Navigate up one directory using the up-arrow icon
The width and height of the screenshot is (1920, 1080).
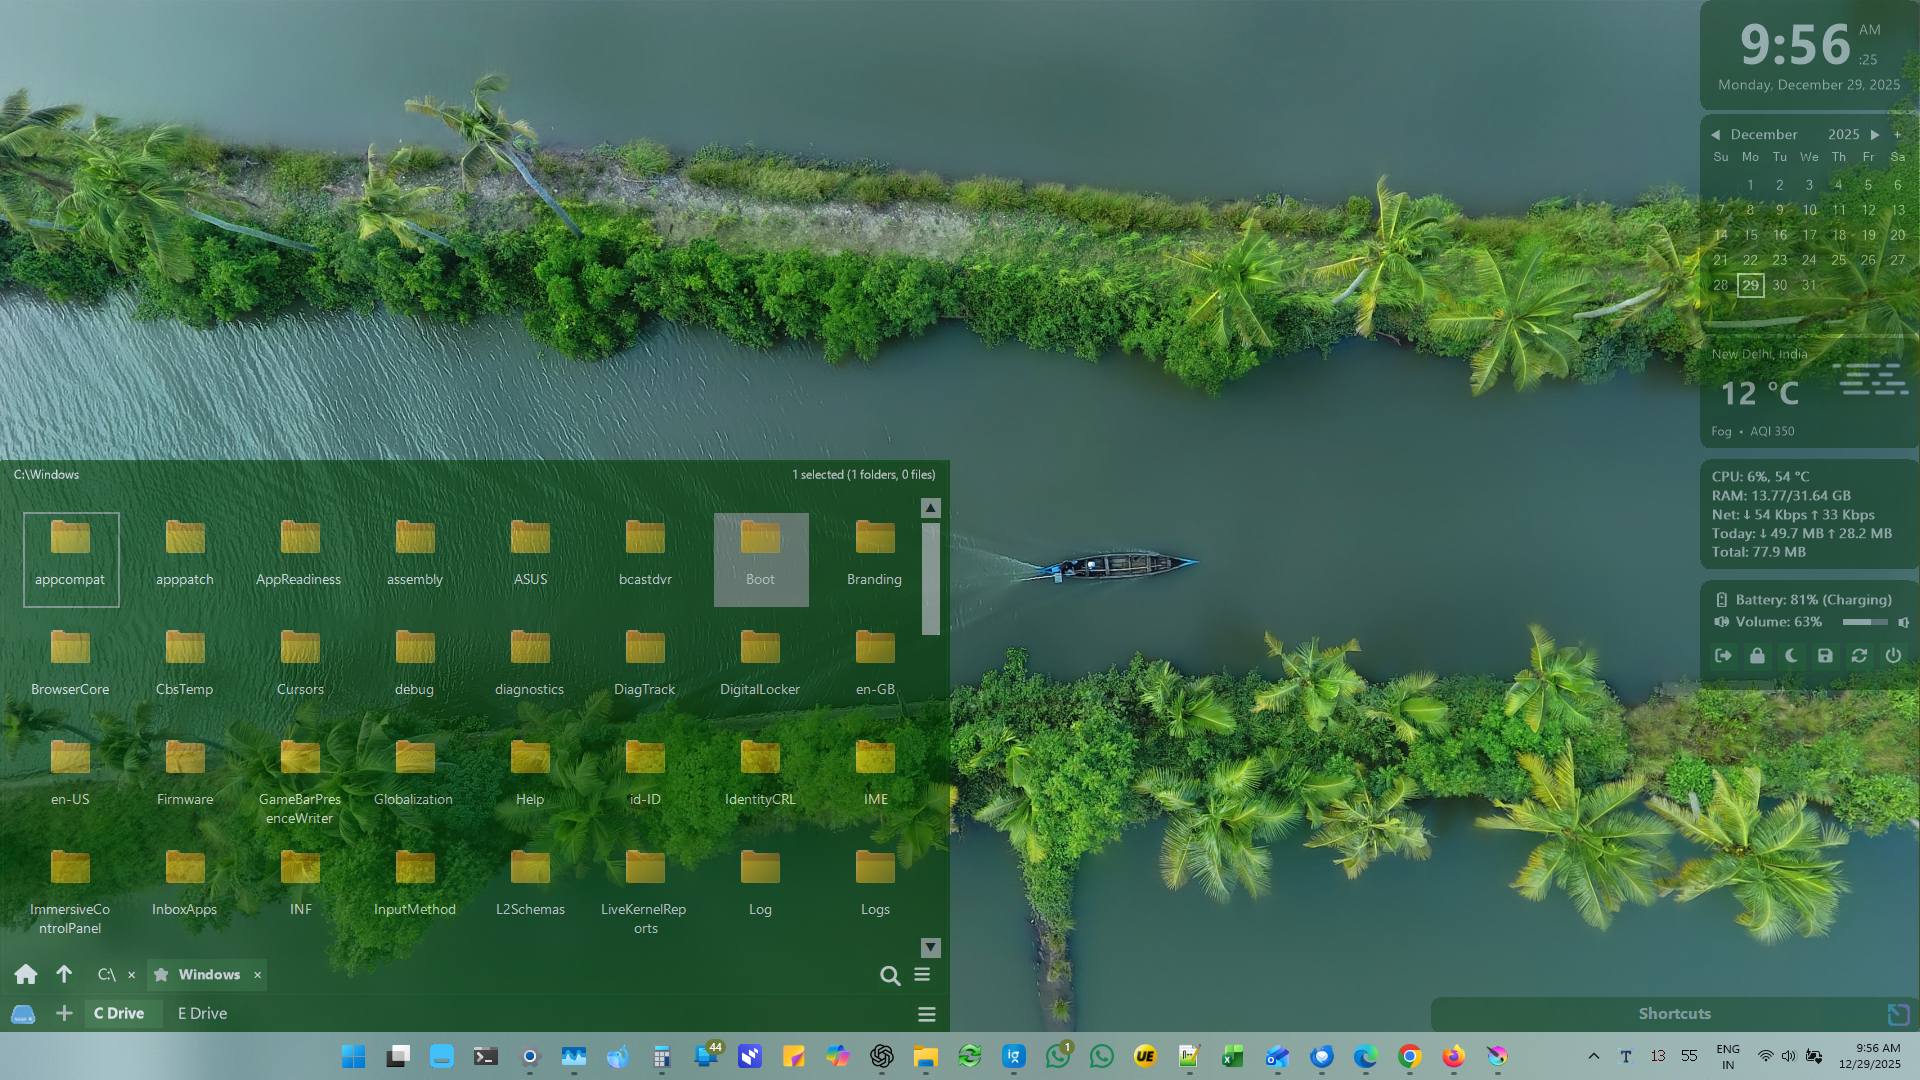pos(64,974)
